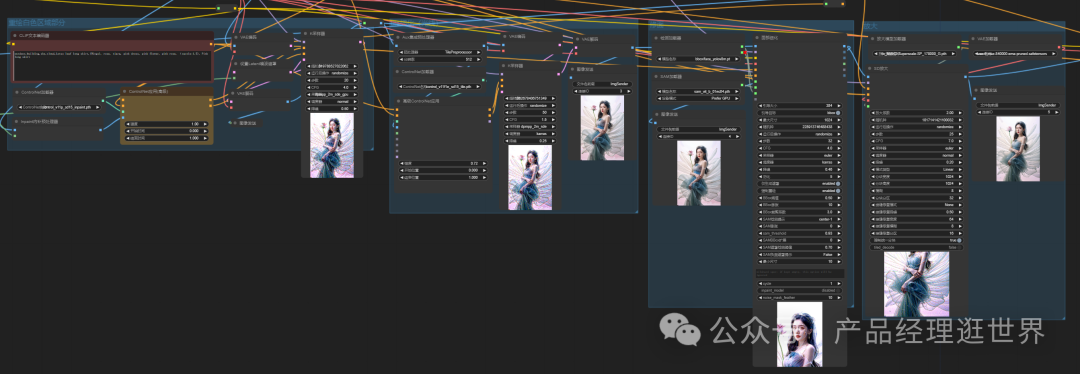This screenshot has width=1080, height=374.
Task: Open the face close-up preview in face detailer
Action: (799, 335)
